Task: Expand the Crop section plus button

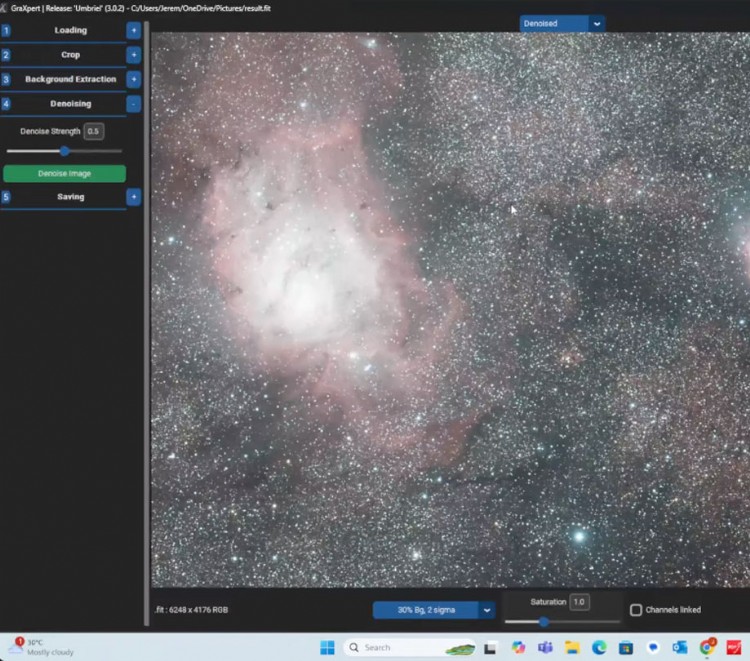Action: click(x=134, y=55)
